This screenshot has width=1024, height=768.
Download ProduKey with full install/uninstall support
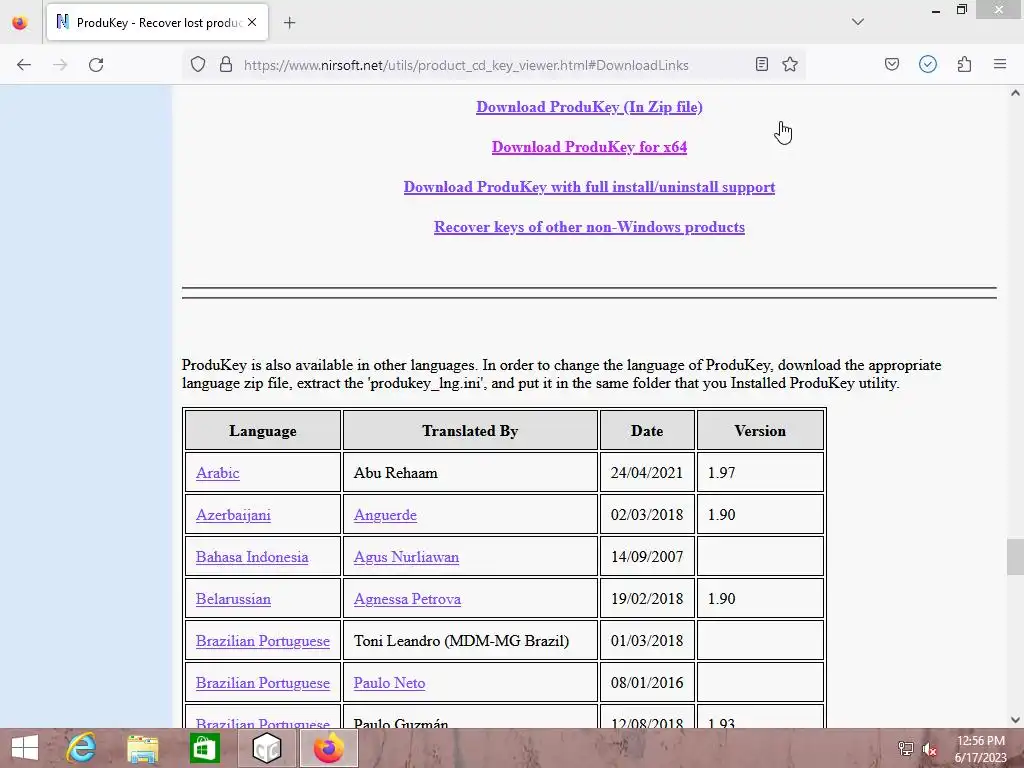[x=589, y=187]
